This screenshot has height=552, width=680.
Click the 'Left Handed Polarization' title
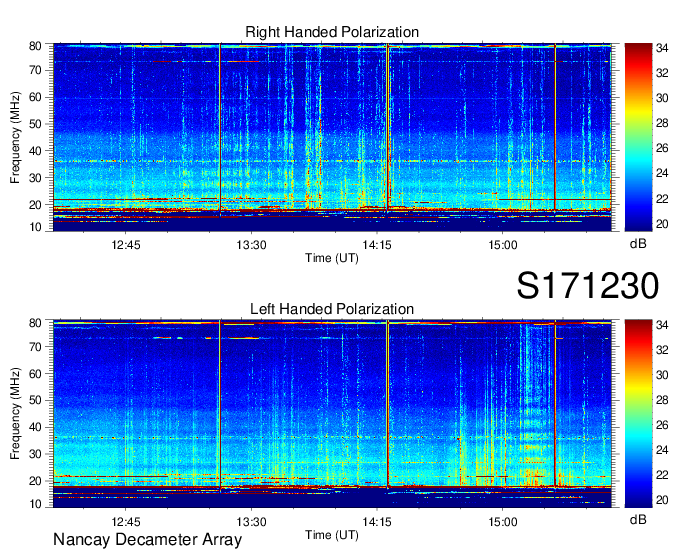[x=332, y=309]
